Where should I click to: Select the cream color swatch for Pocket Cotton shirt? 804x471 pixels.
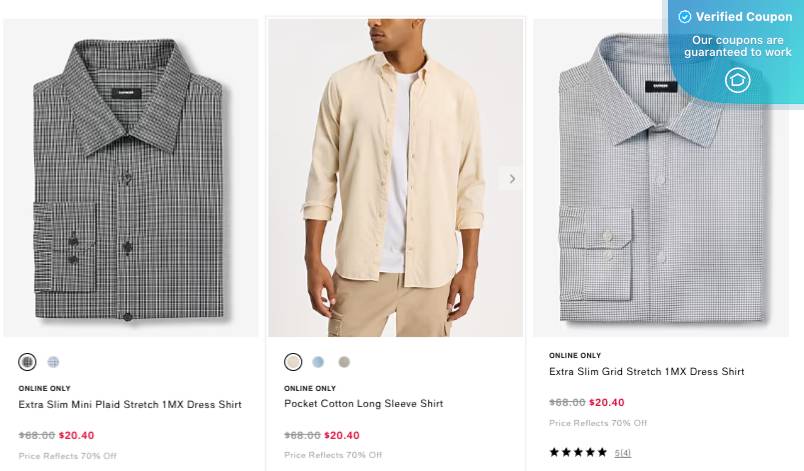[x=293, y=362]
